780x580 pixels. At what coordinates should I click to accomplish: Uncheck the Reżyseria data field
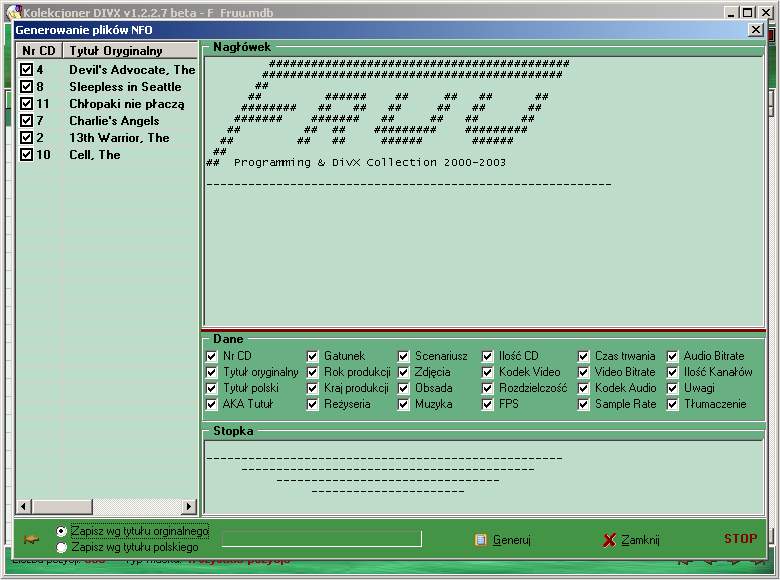coord(313,404)
